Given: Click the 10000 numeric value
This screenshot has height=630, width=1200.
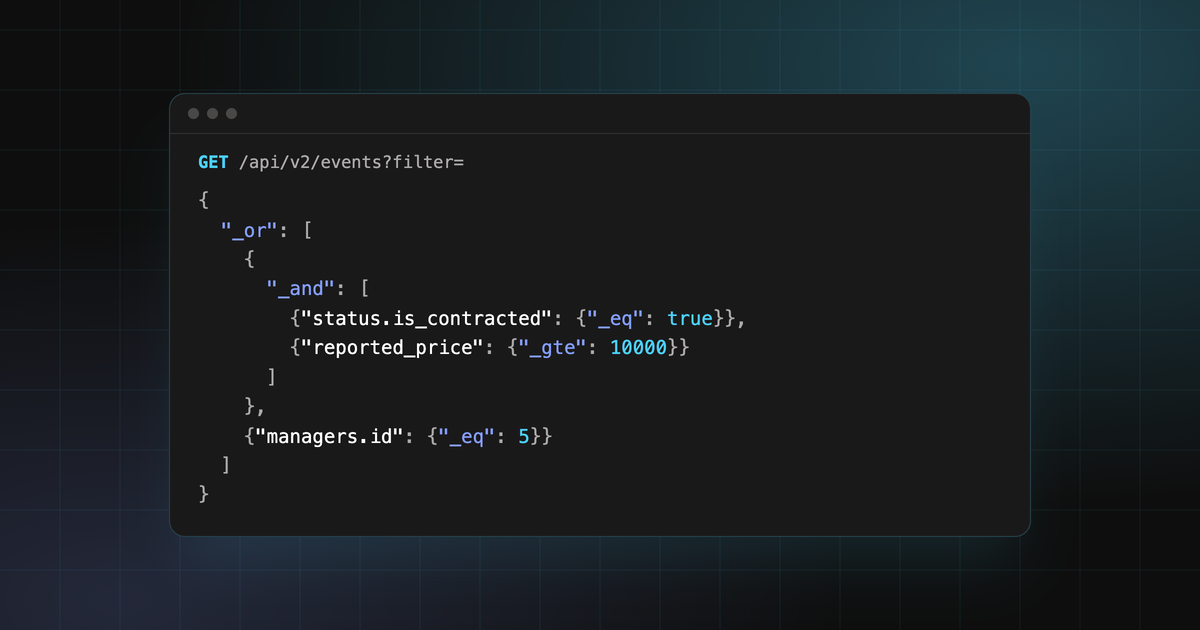Looking at the screenshot, I should point(638,348).
